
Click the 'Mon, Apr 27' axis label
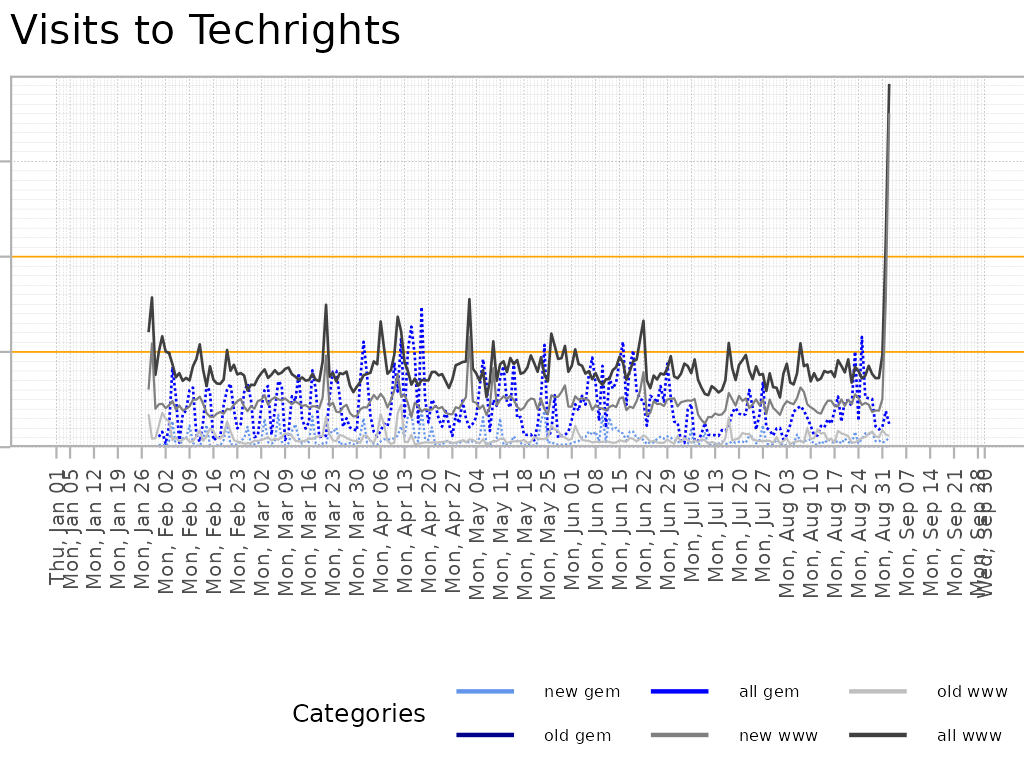point(452,530)
